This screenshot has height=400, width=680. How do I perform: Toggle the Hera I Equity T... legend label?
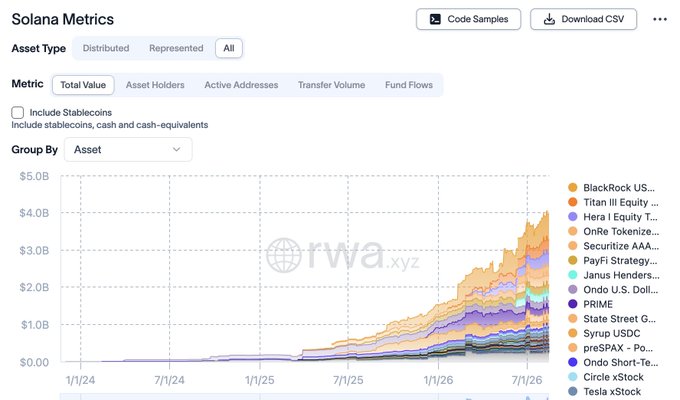[620, 217]
